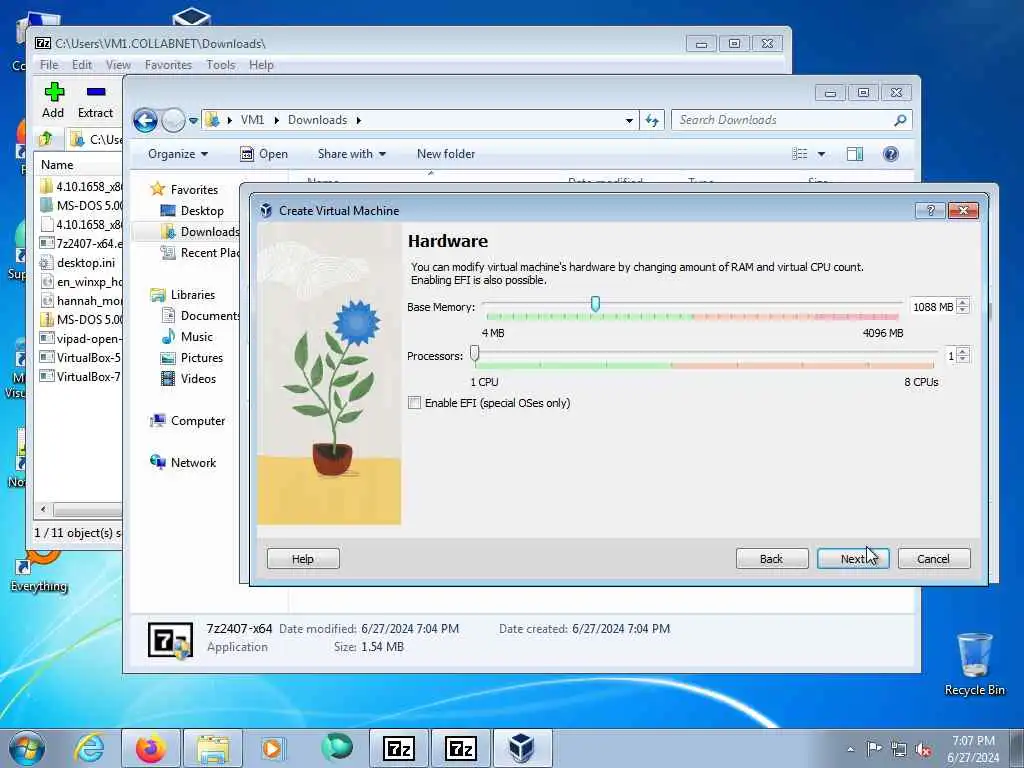Select Downloads under Favorites
Screen dimensions: 1024x768
(201, 232)
